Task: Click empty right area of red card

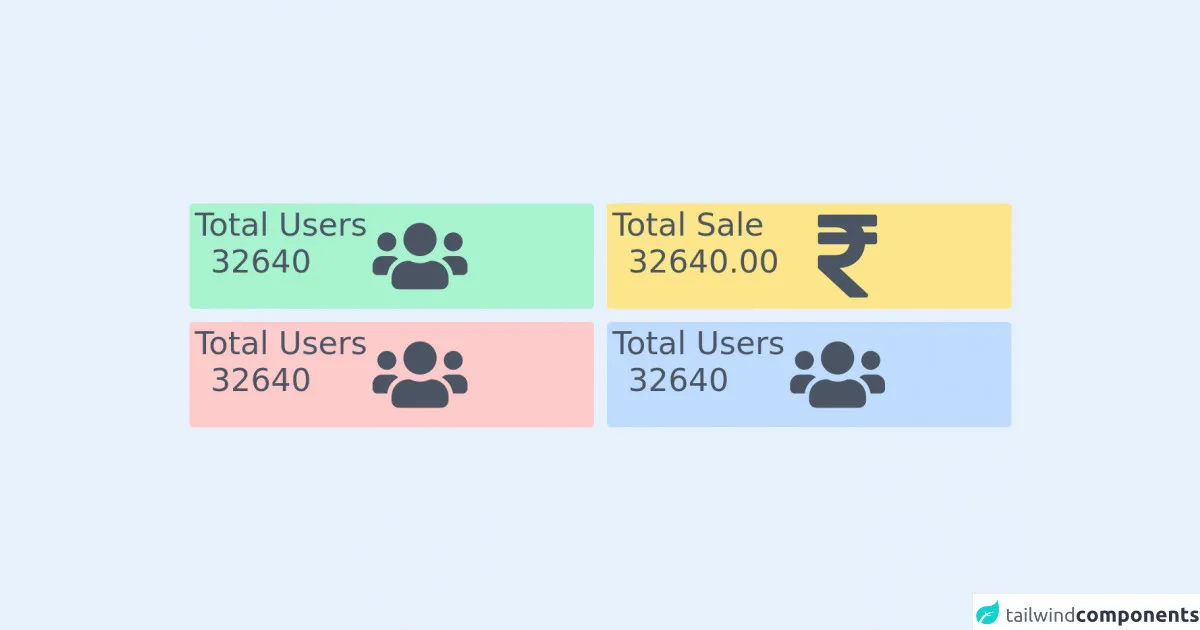Action: coord(535,374)
